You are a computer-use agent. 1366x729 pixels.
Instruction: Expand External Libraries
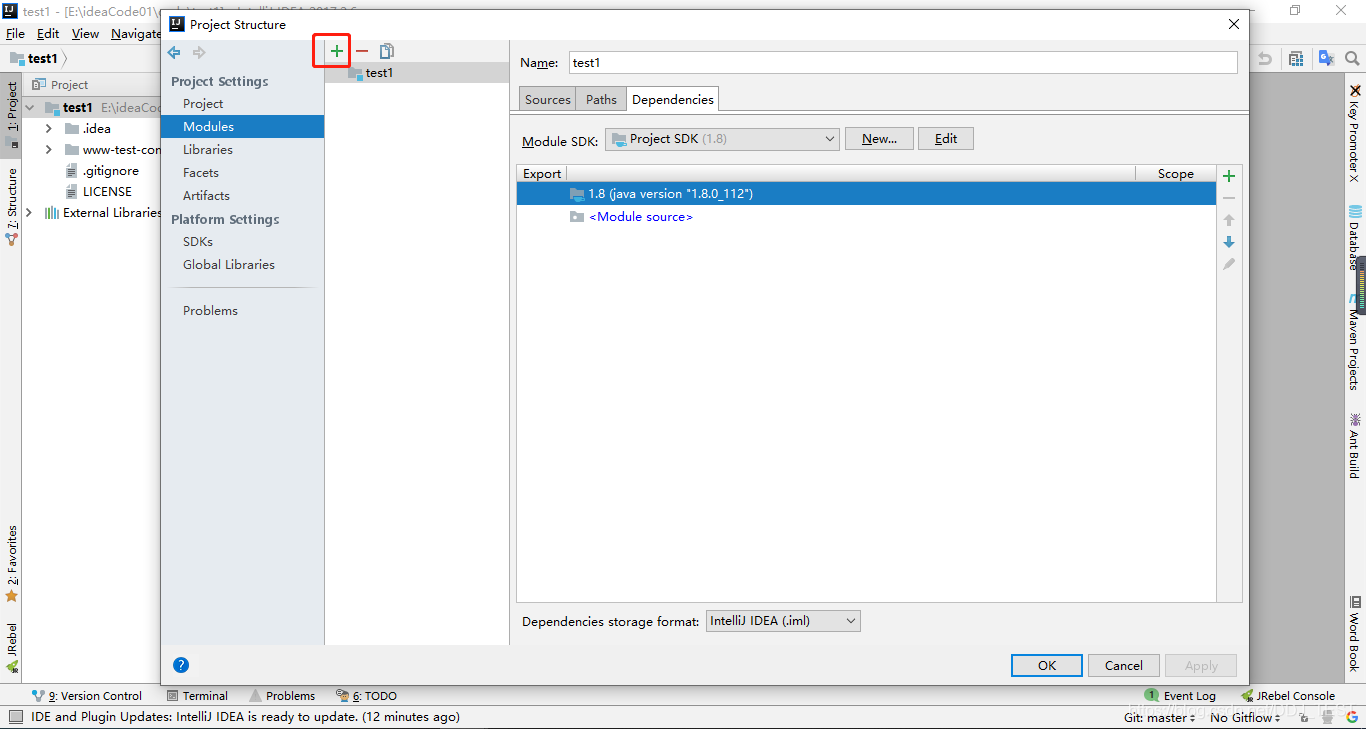coord(29,212)
